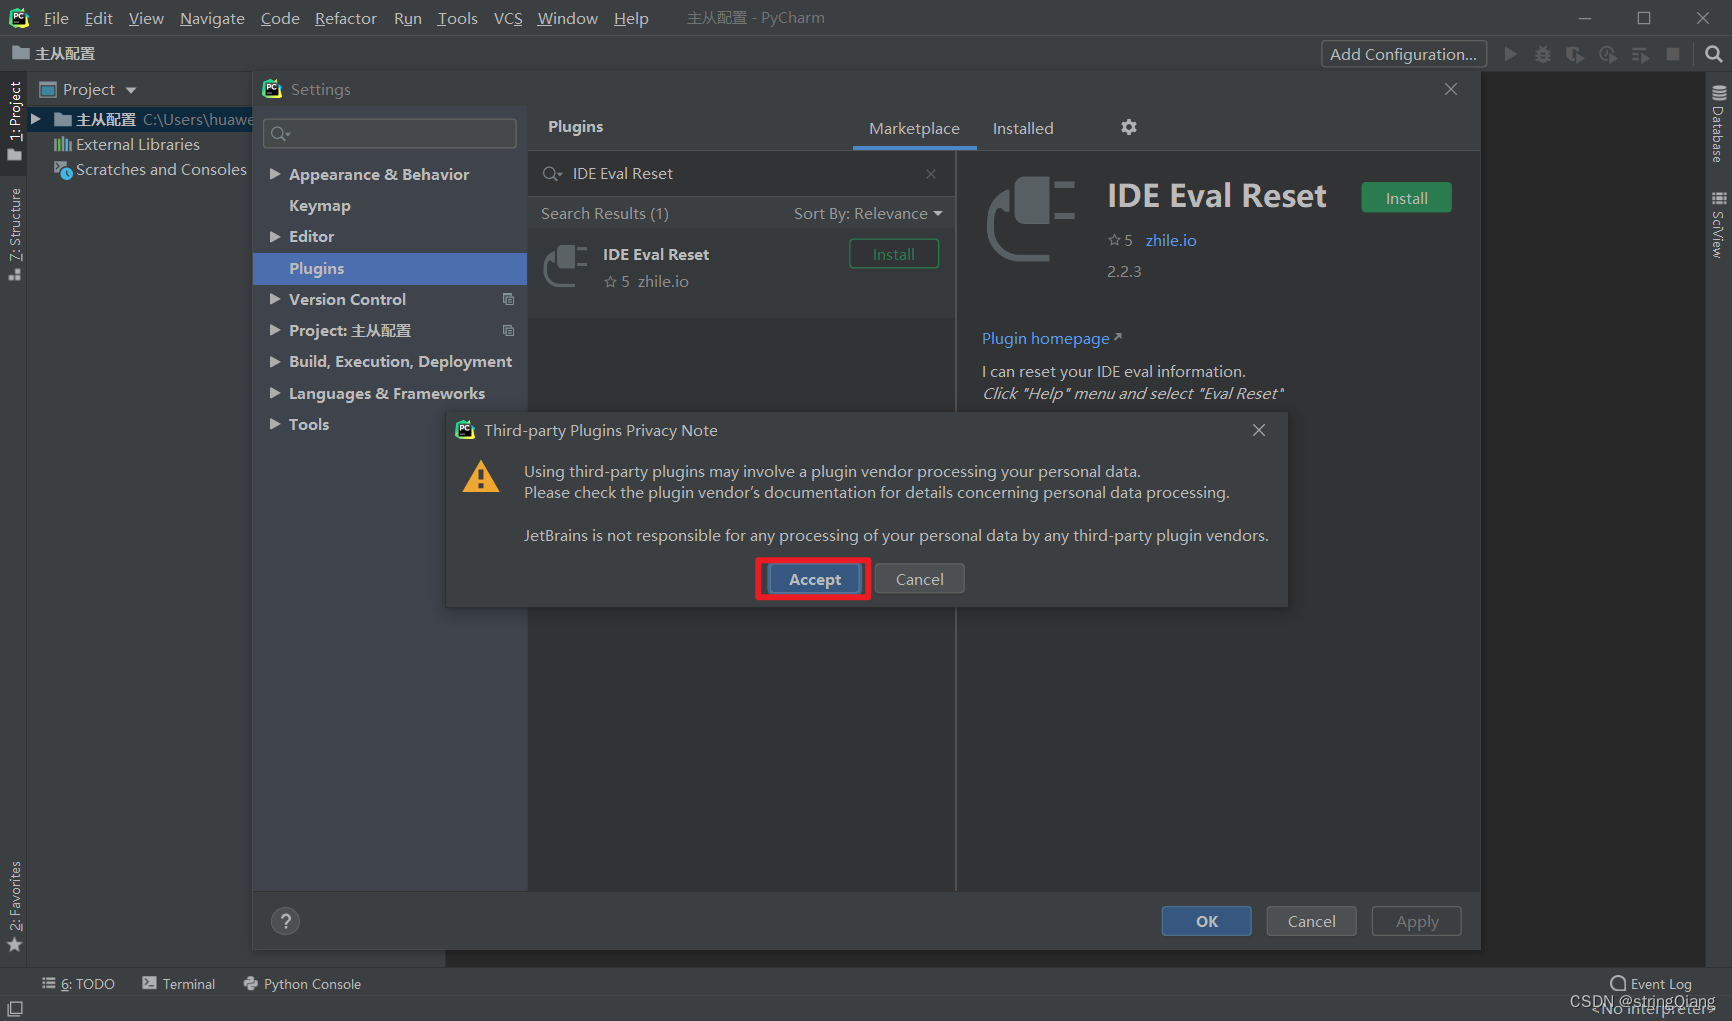Click the Debug bug icon in toolbar

[x=1543, y=54]
